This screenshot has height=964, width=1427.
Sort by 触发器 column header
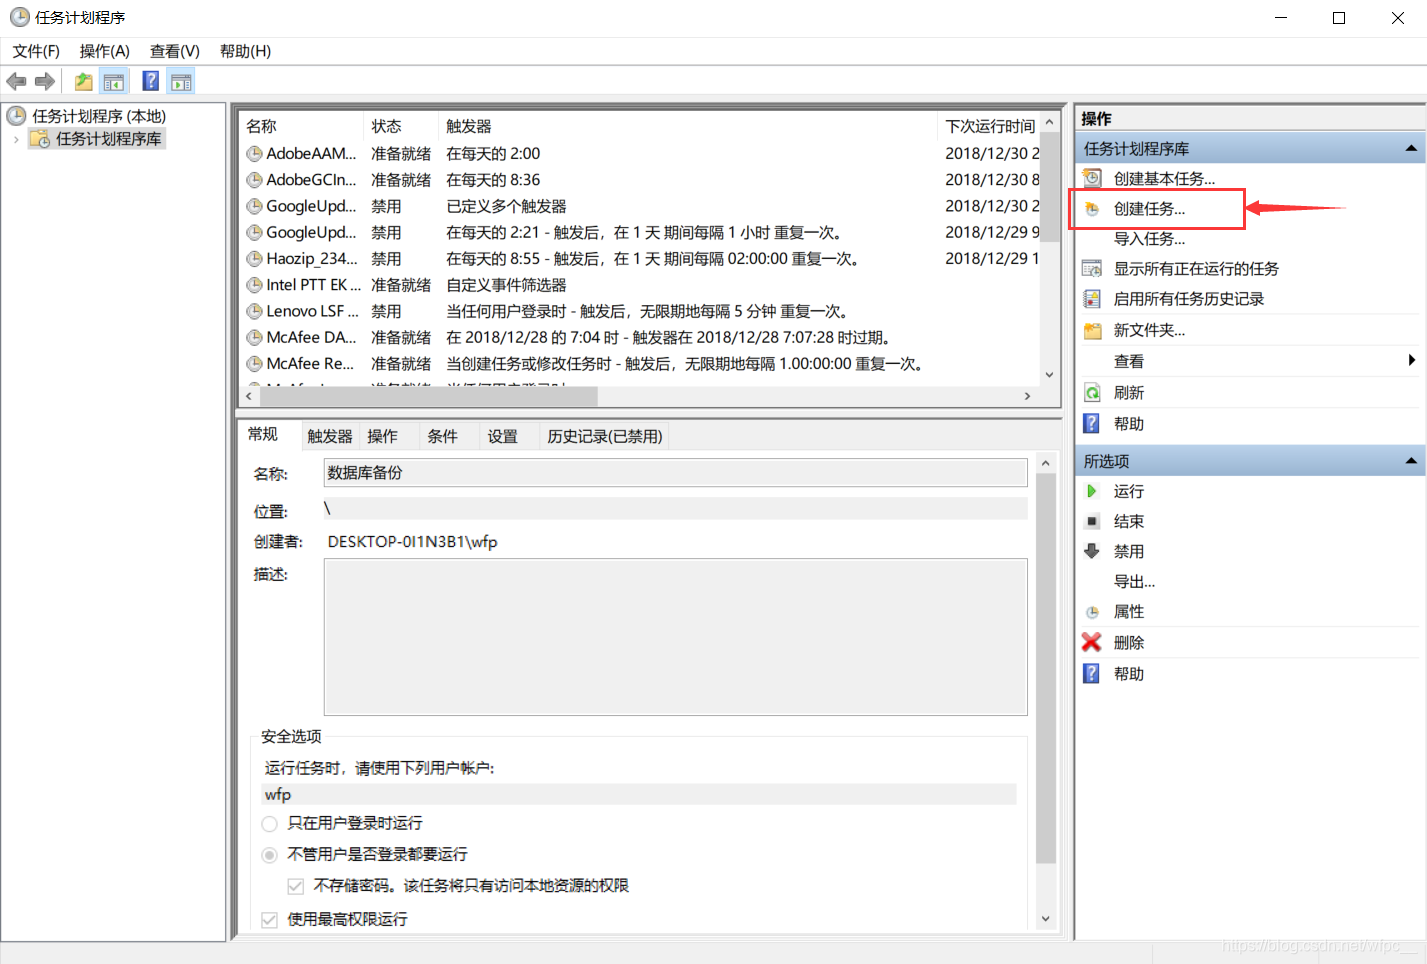[689, 126]
